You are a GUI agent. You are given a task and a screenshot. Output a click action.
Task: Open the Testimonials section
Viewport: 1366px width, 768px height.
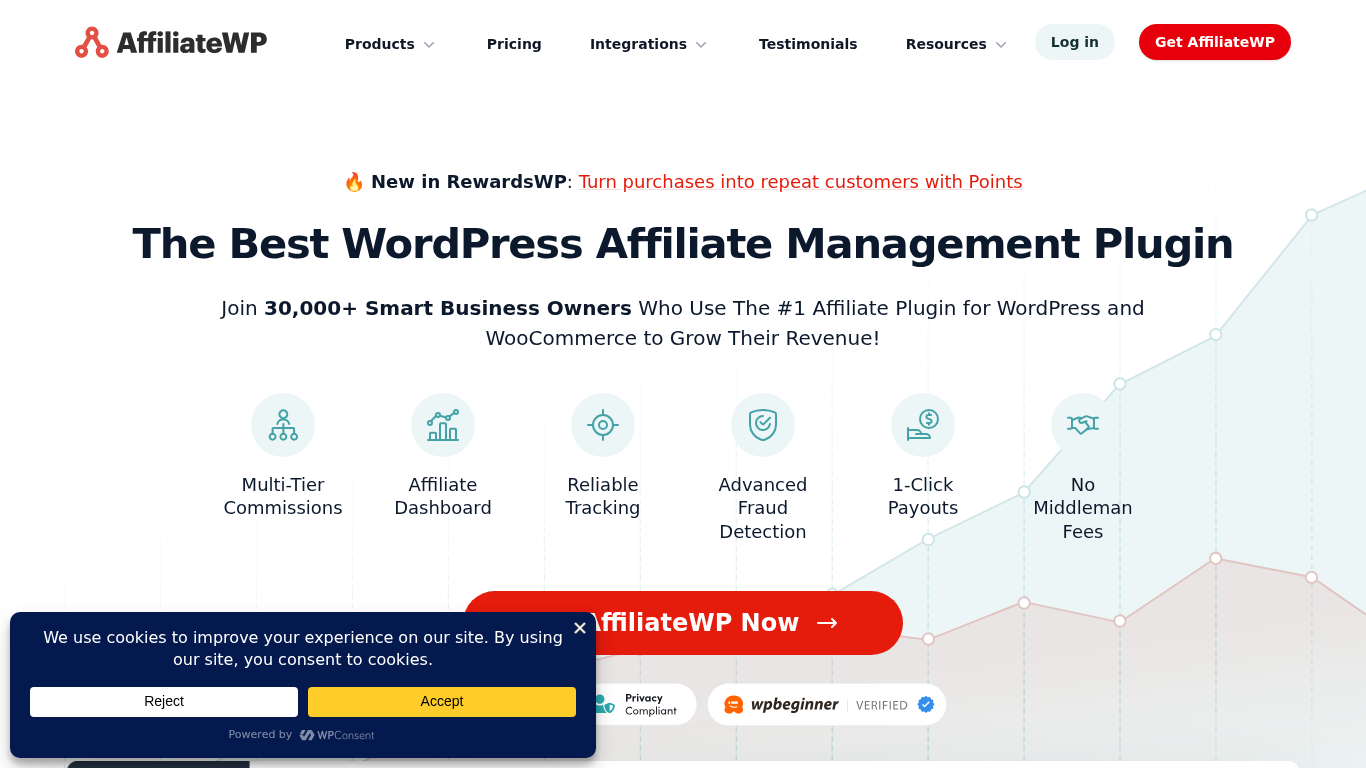[808, 44]
